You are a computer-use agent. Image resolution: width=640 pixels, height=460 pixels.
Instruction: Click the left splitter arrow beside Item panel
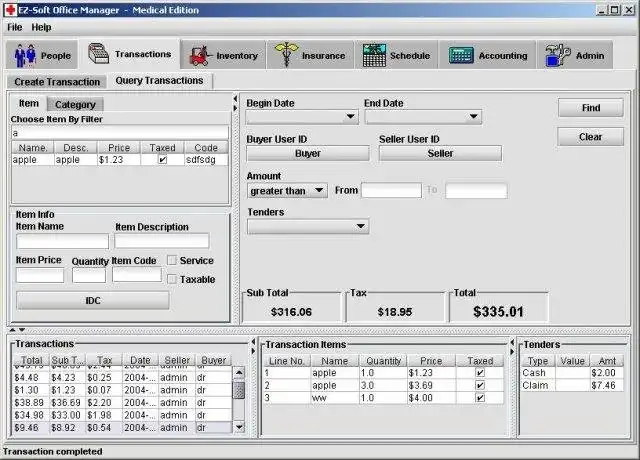235,99
